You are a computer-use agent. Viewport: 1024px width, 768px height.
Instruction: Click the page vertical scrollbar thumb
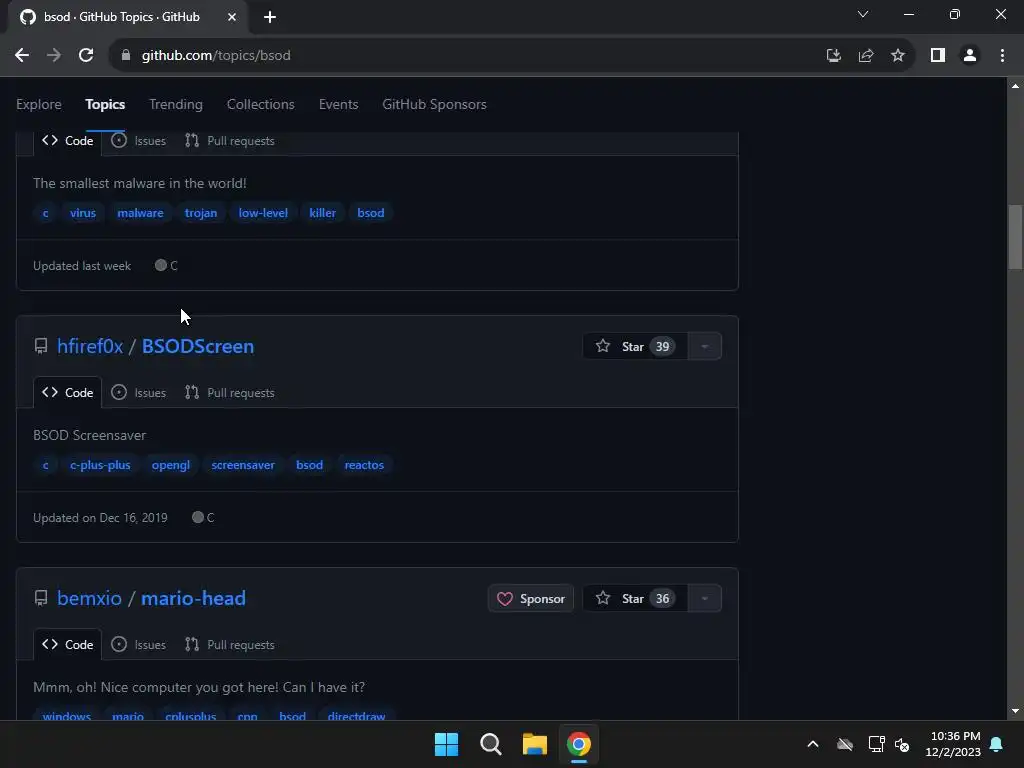click(x=1015, y=237)
